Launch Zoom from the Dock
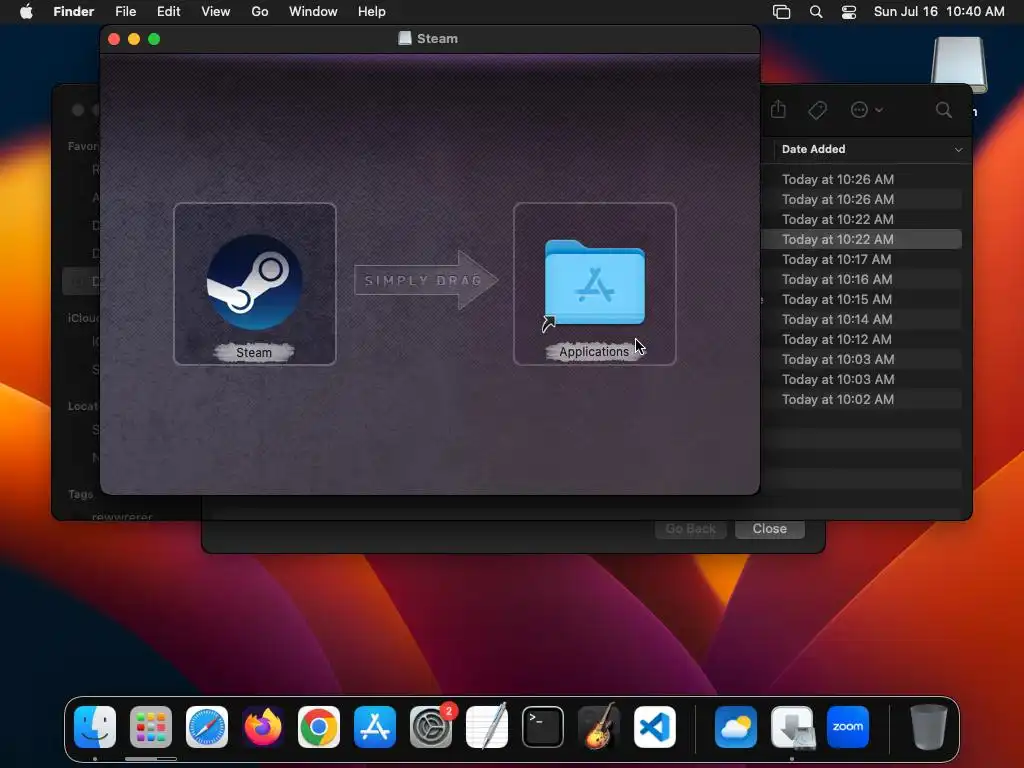Screen dimensions: 1024x768 848,727
